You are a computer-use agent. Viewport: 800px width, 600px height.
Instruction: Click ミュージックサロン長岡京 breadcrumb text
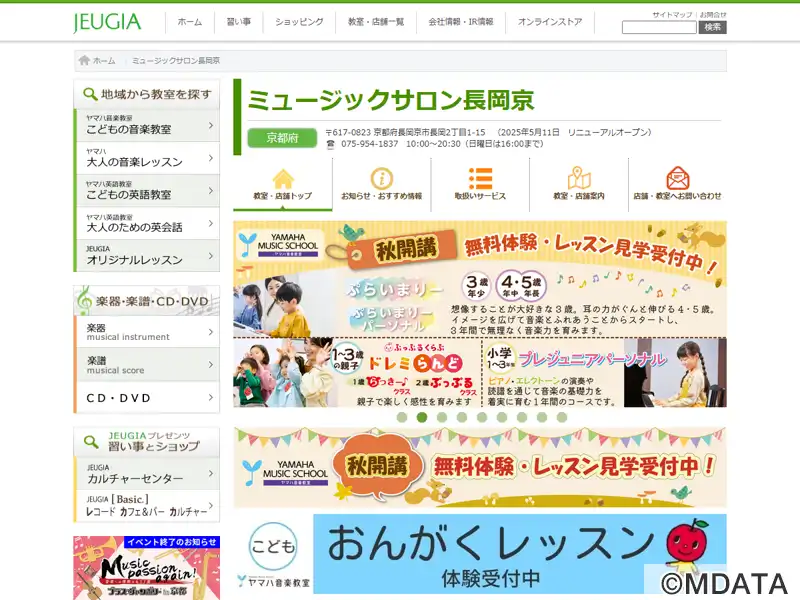176,61
